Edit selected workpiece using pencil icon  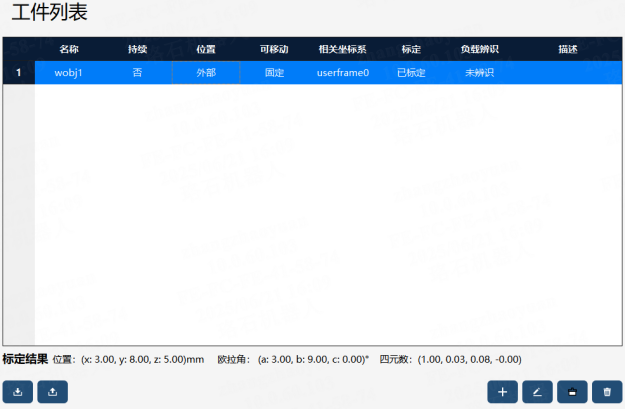pyautogui.click(x=537, y=392)
